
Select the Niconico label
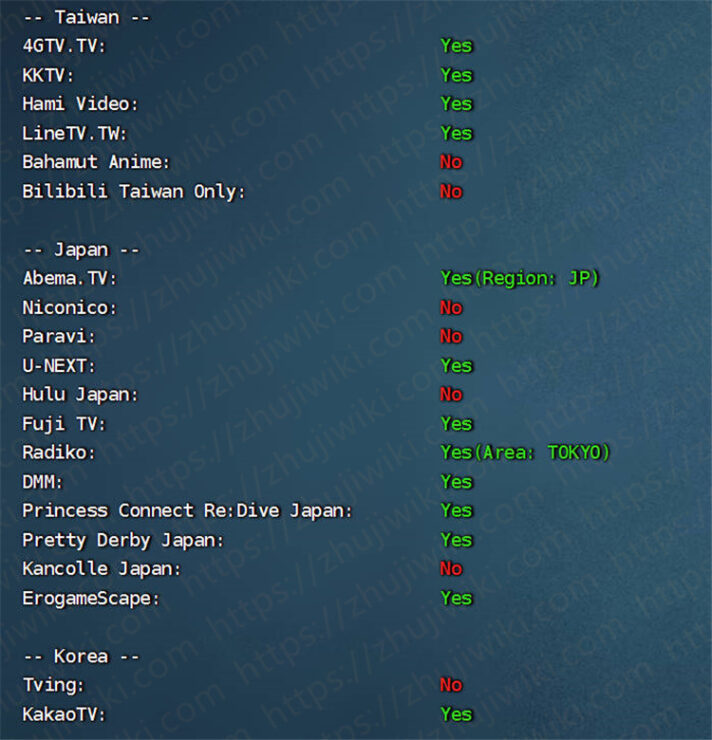coord(70,308)
